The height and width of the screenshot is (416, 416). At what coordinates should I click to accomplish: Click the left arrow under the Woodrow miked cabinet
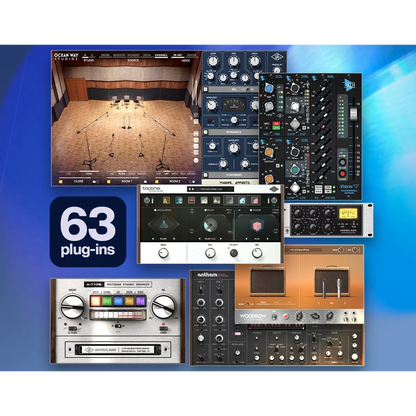(319, 303)
